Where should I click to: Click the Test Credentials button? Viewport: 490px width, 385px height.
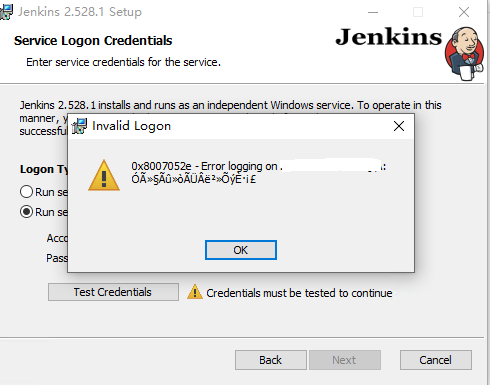(113, 292)
